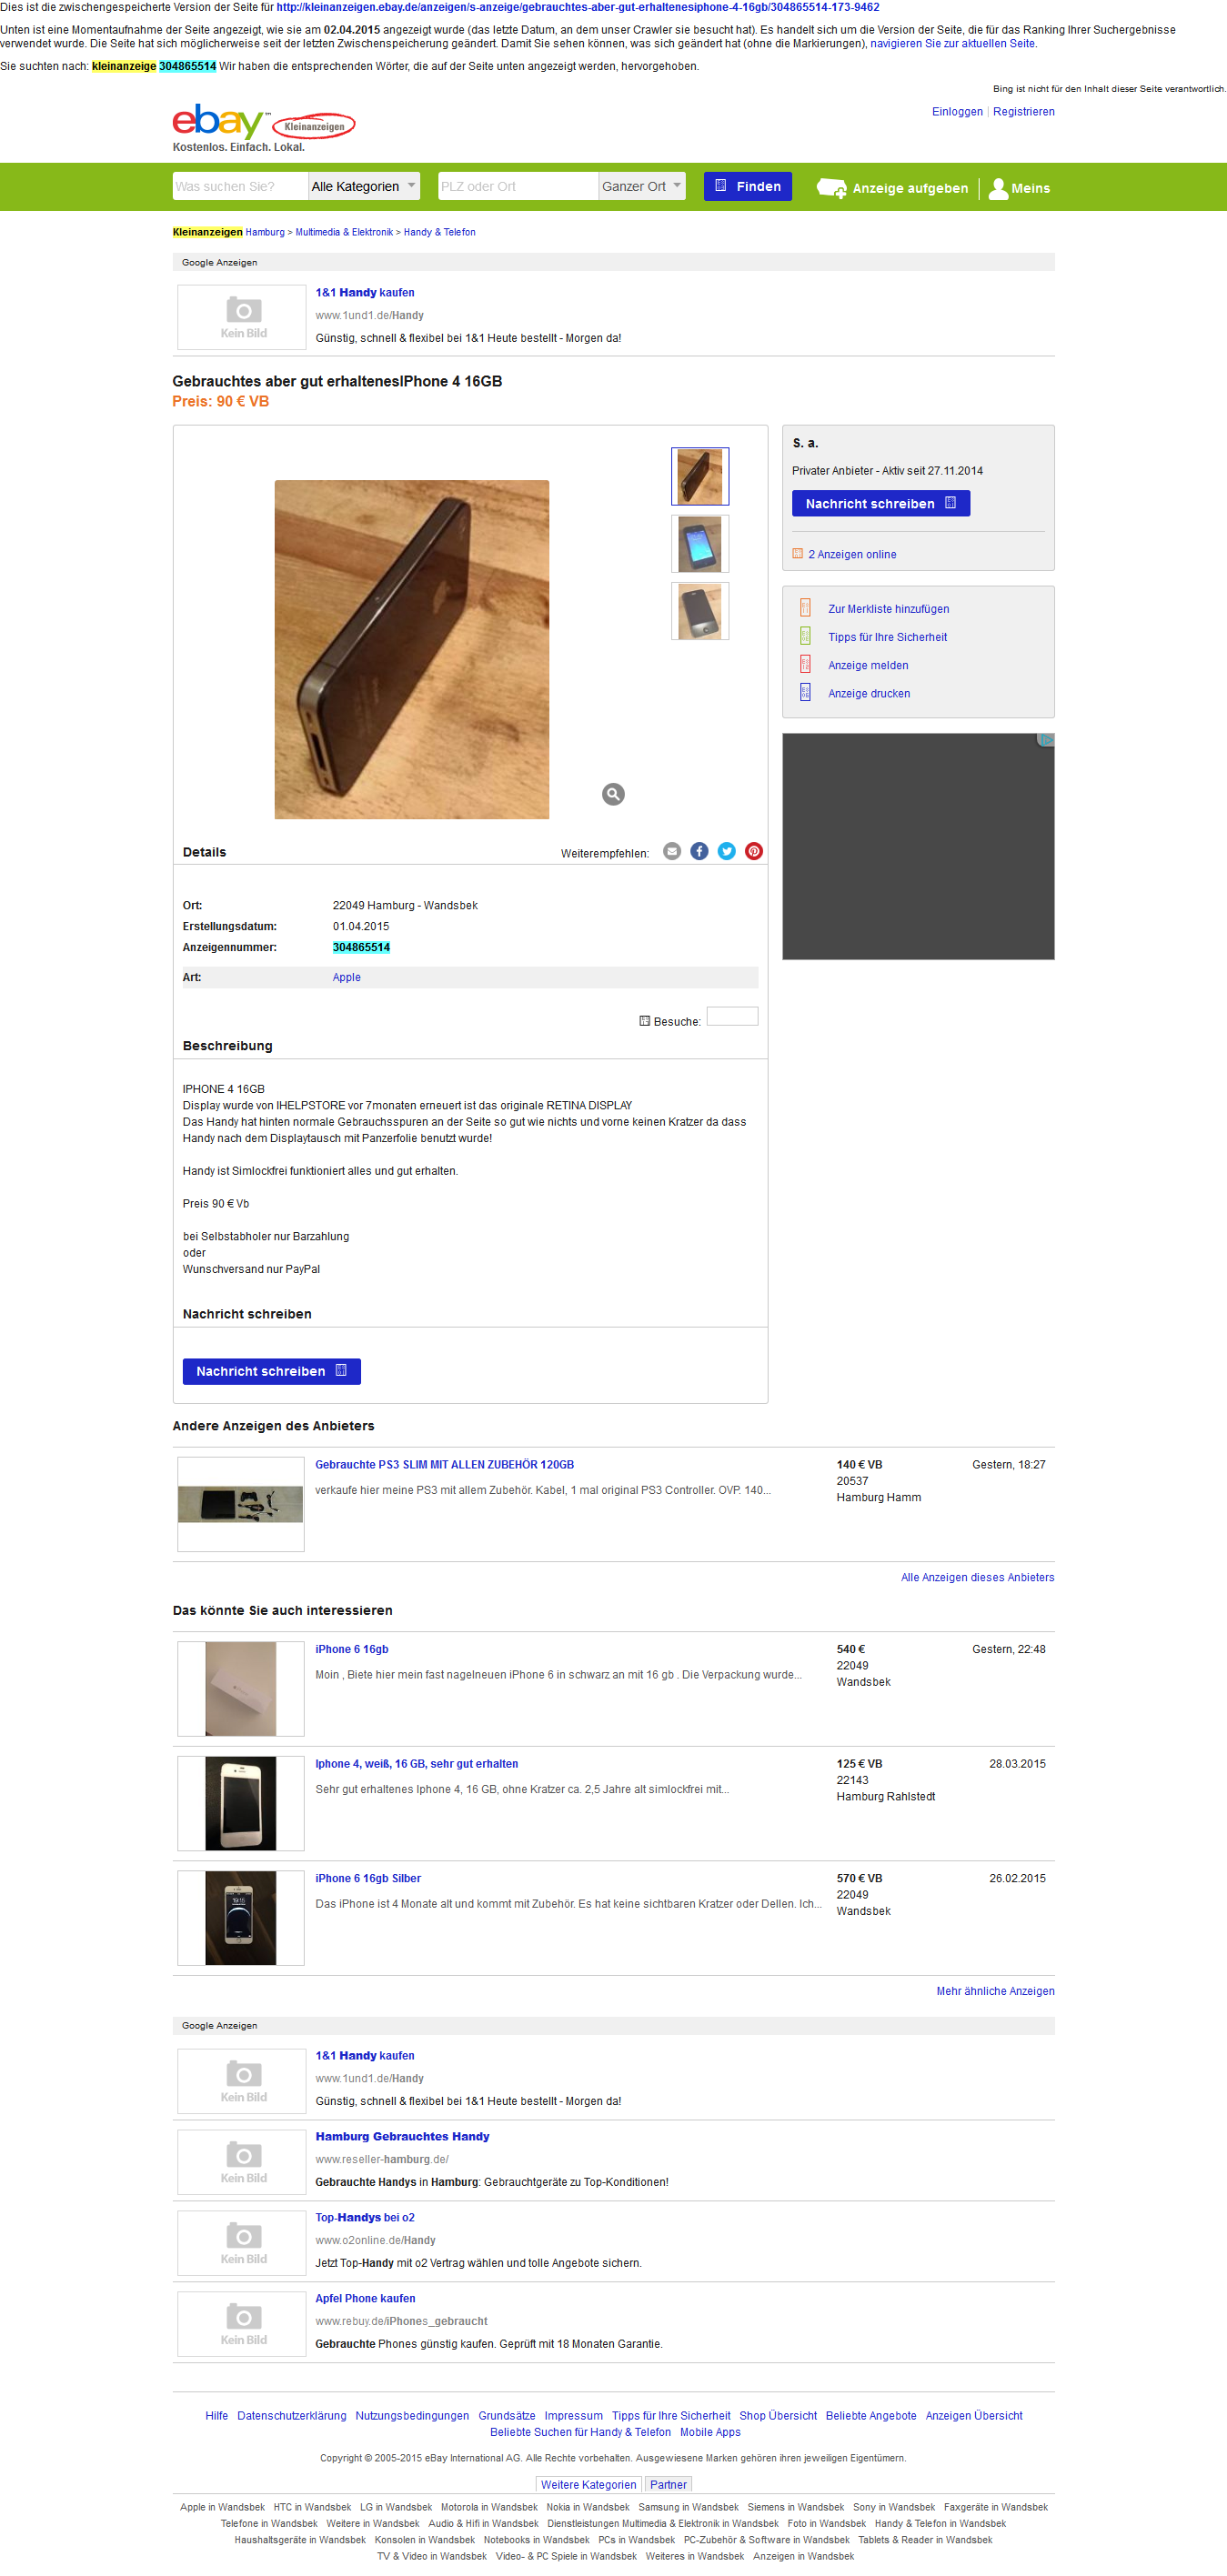This screenshot has height=2576, width=1227.
Task: Open the 2 Anzeigen online link
Action: tap(852, 554)
